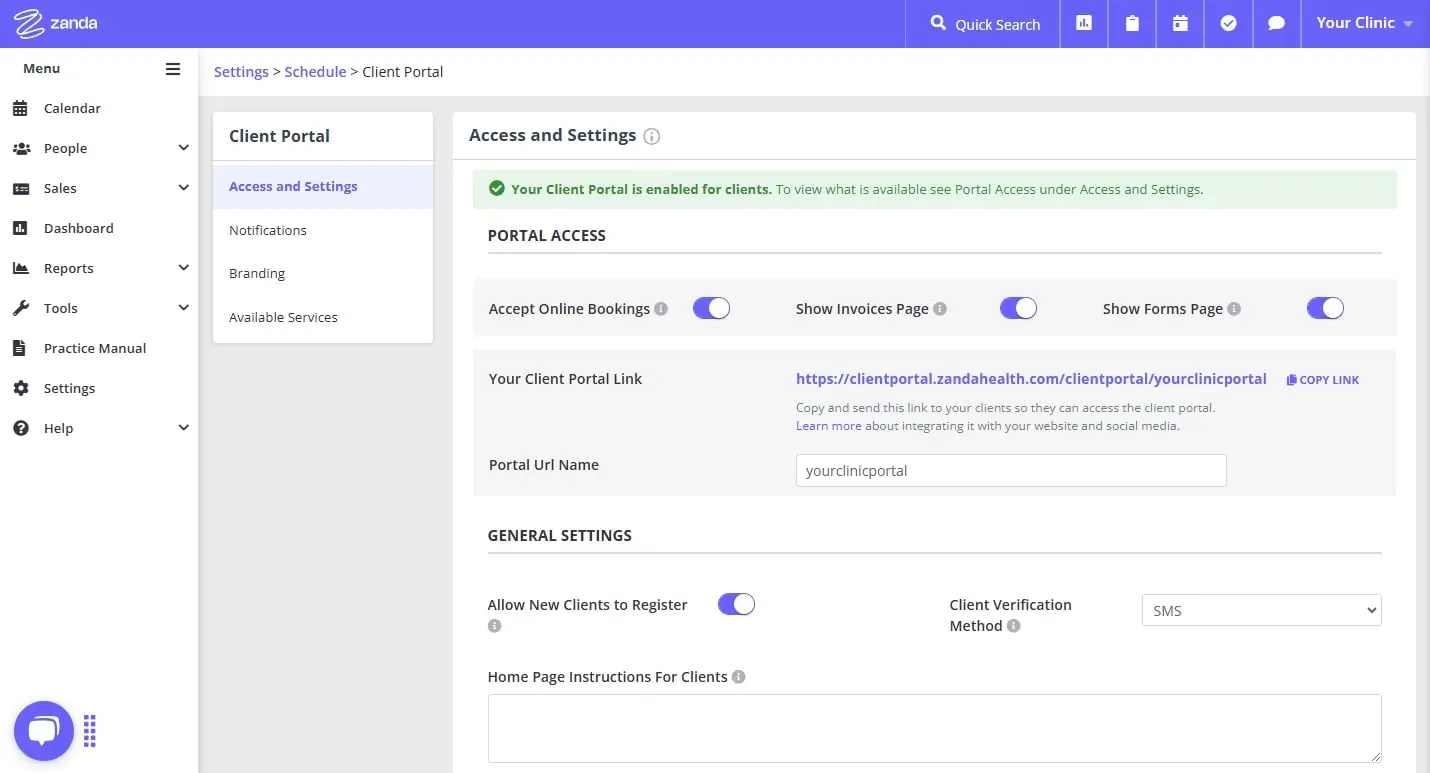Open the client portal URL link

(x=1031, y=379)
